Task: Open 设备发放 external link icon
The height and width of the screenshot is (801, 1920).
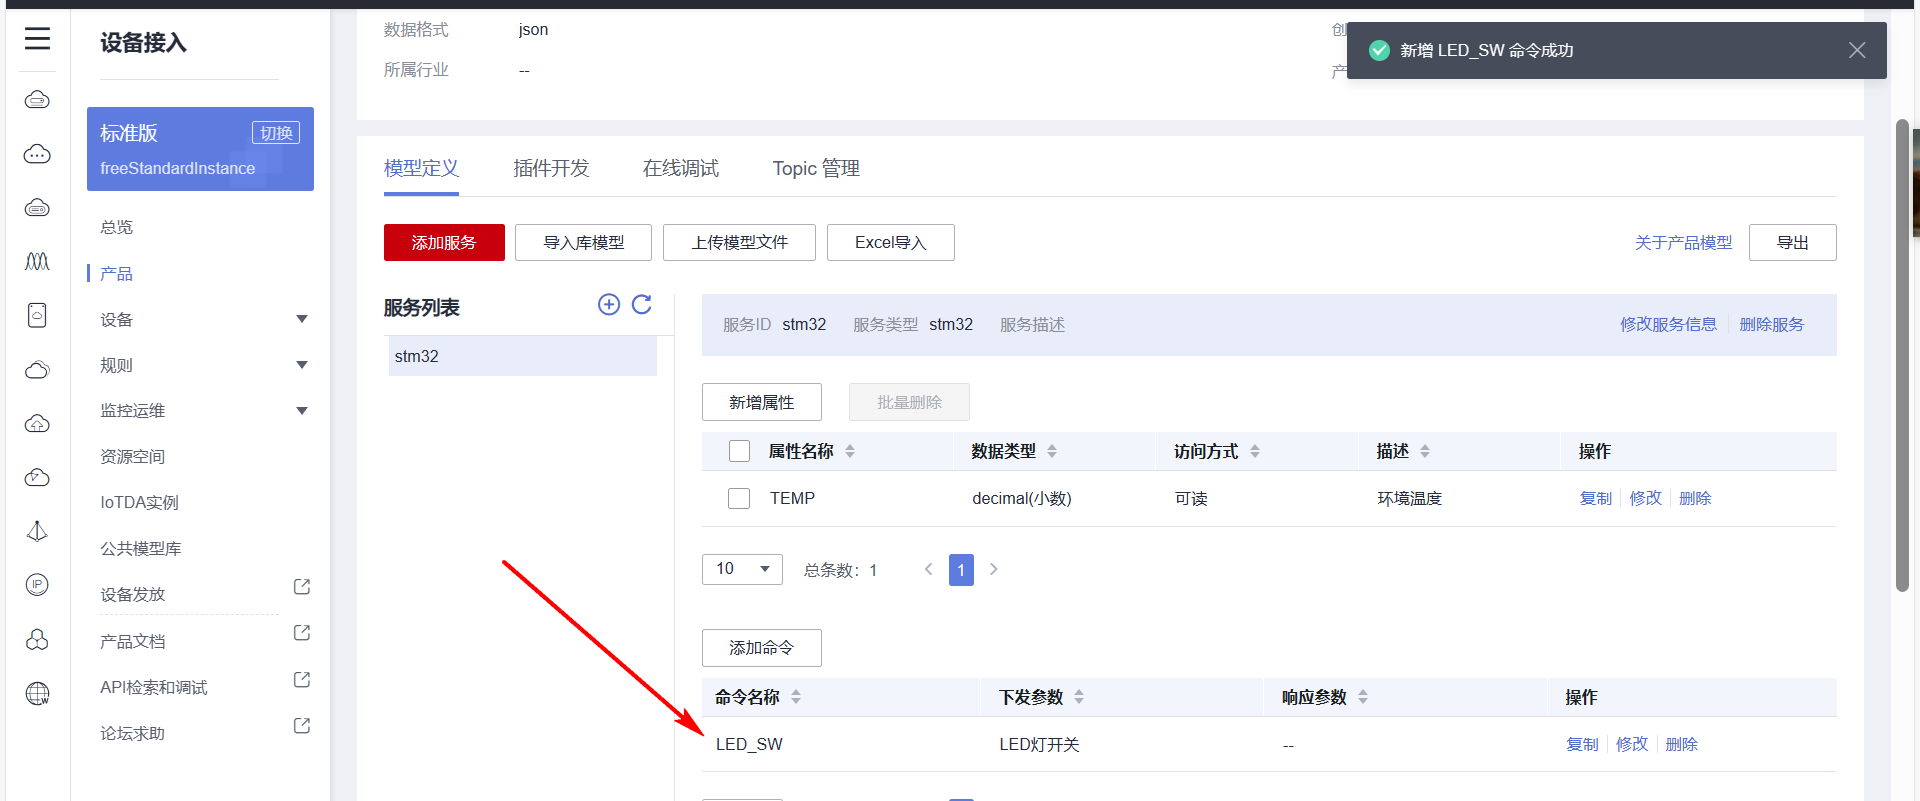Action: pyautogui.click(x=302, y=587)
